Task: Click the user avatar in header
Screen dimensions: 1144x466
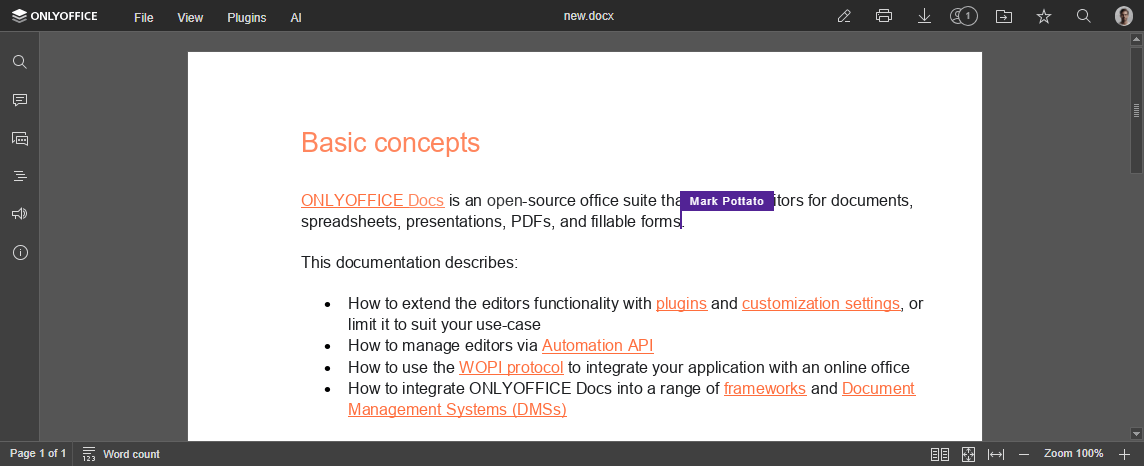Action: [1124, 16]
